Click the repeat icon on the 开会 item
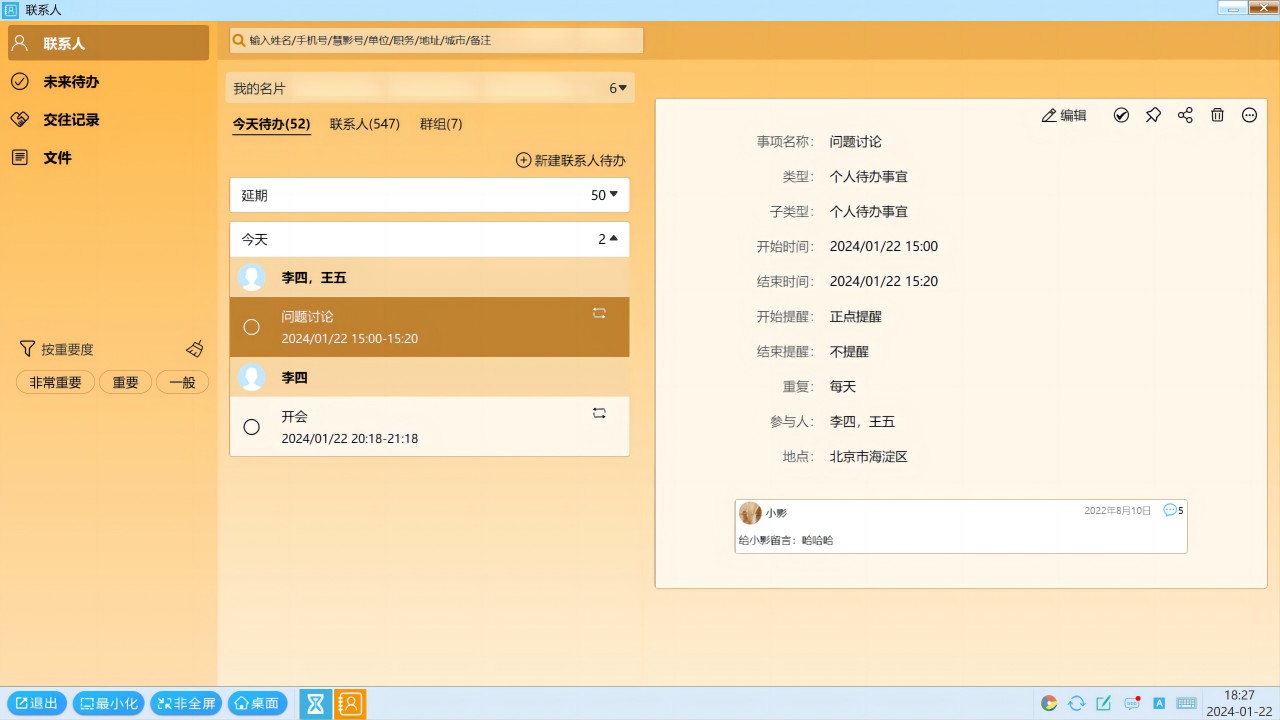The height and width of the screenshot is (720, 1280). pos(599,412)
